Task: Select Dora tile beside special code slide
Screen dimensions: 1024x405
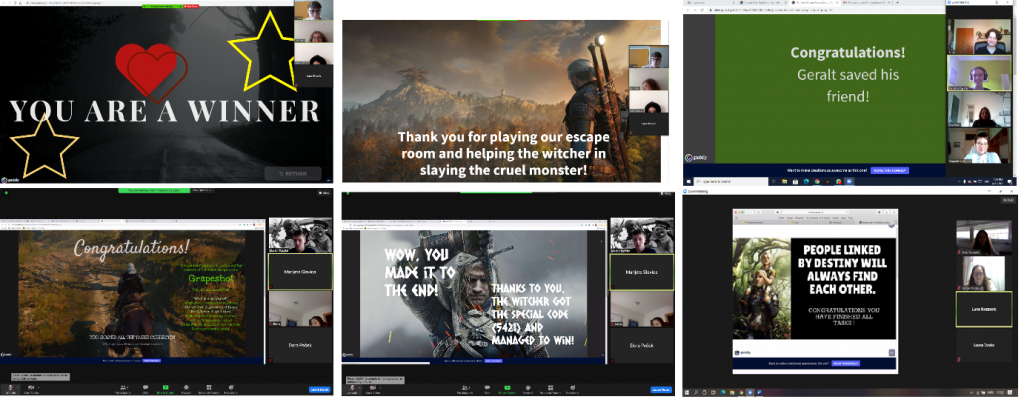Action: point(642,345)
